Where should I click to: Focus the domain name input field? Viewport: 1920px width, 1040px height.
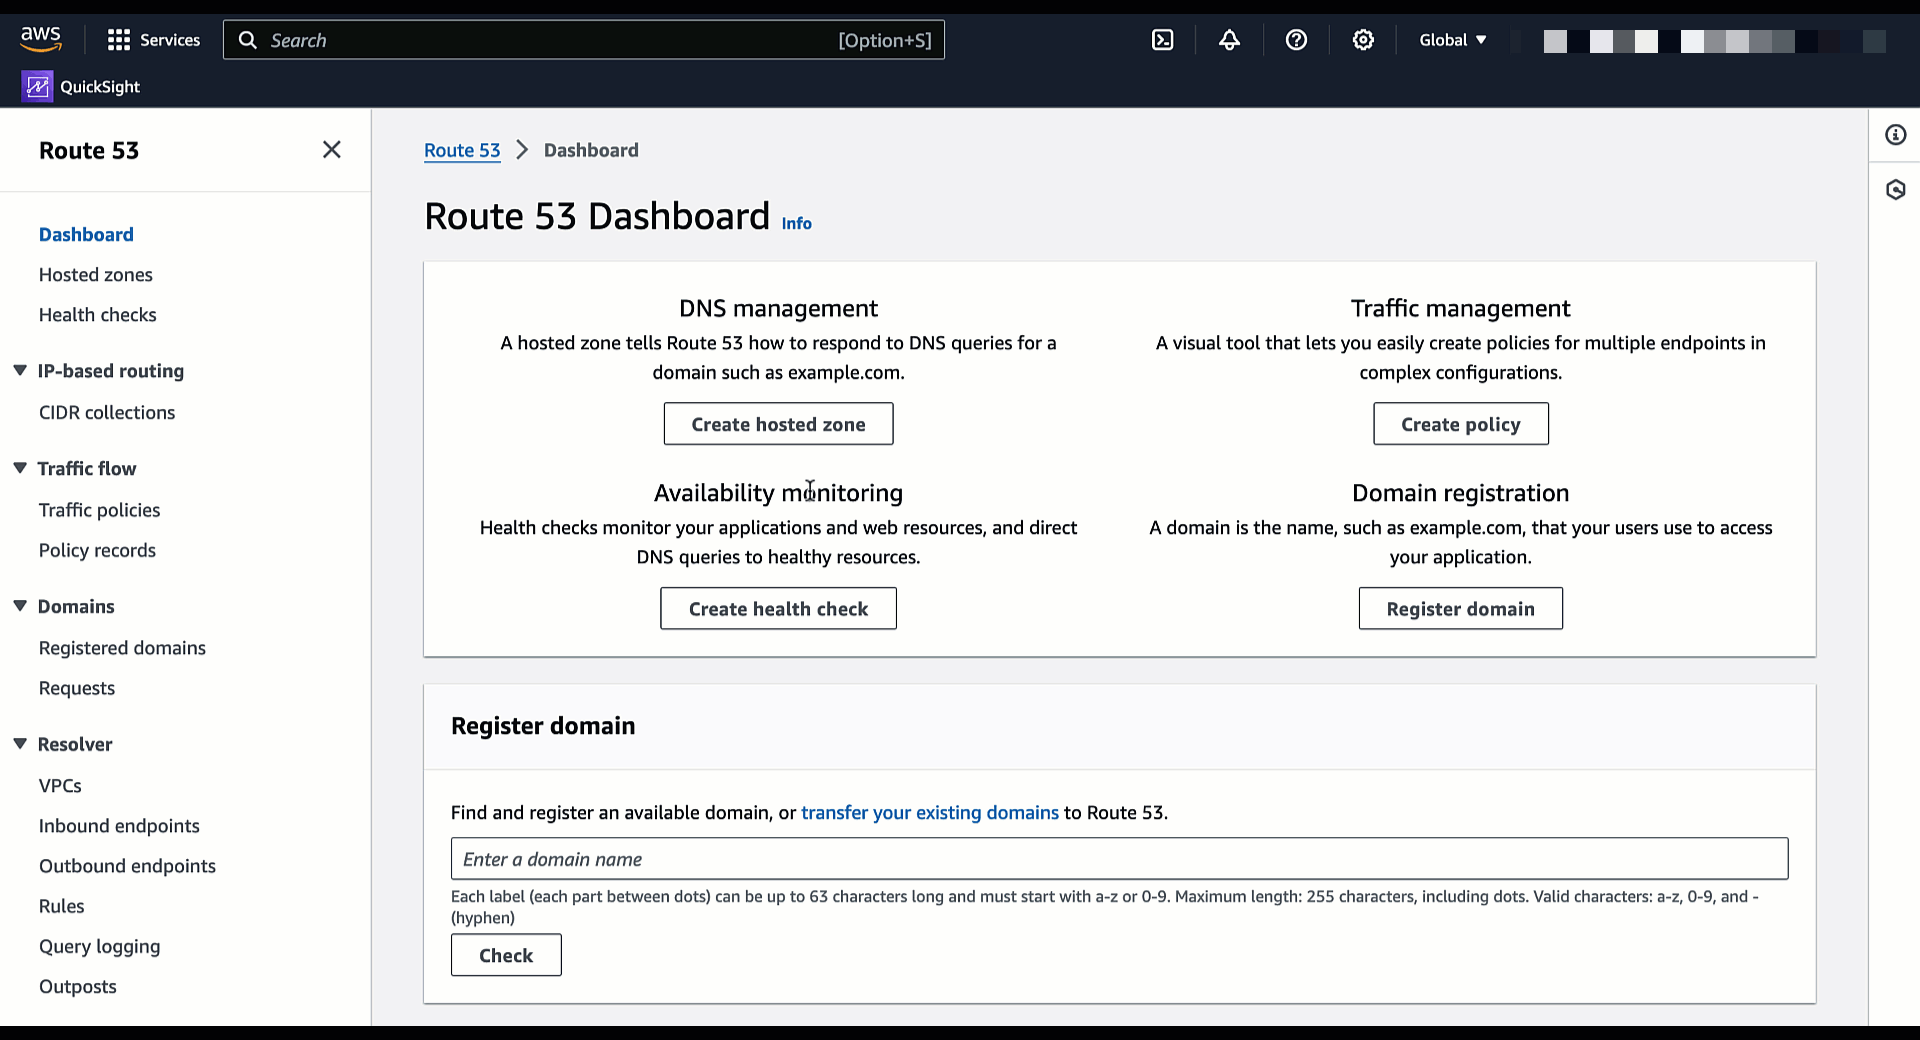[x=1120, y=859]
